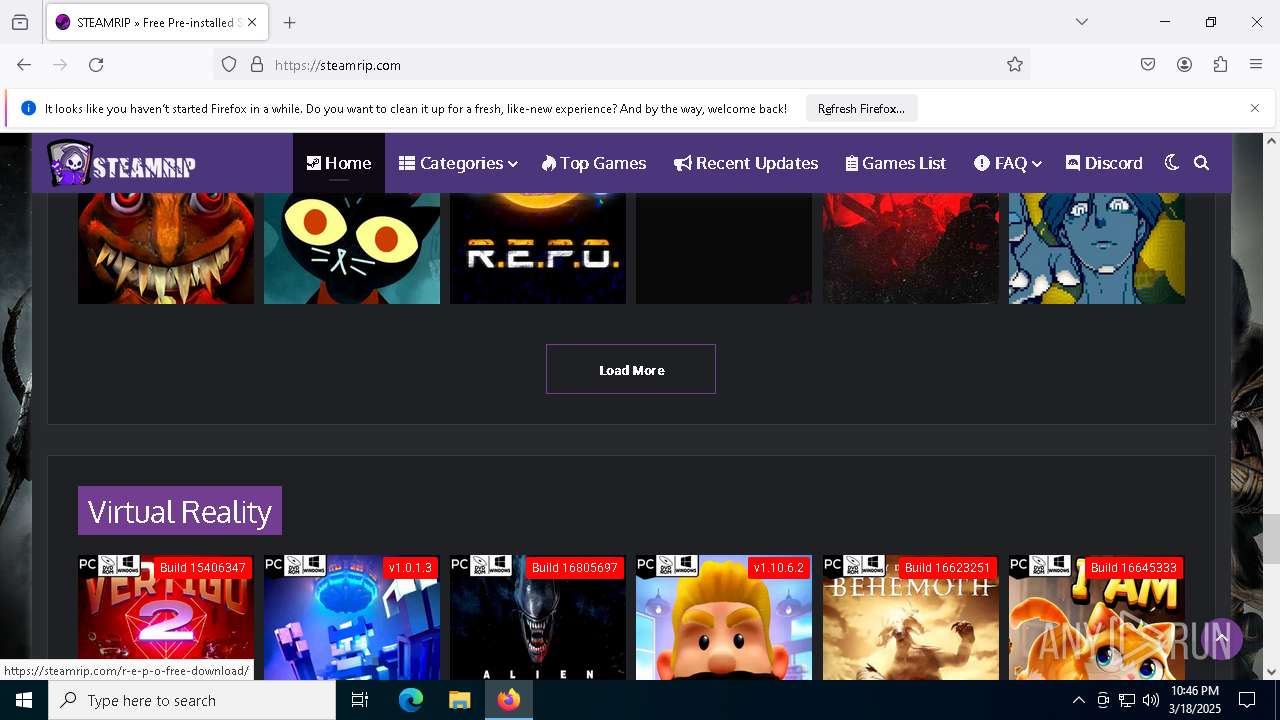1280x720 pixels.
Task: Open Firefox application hamburger menu
Action: pos(1256,65)
